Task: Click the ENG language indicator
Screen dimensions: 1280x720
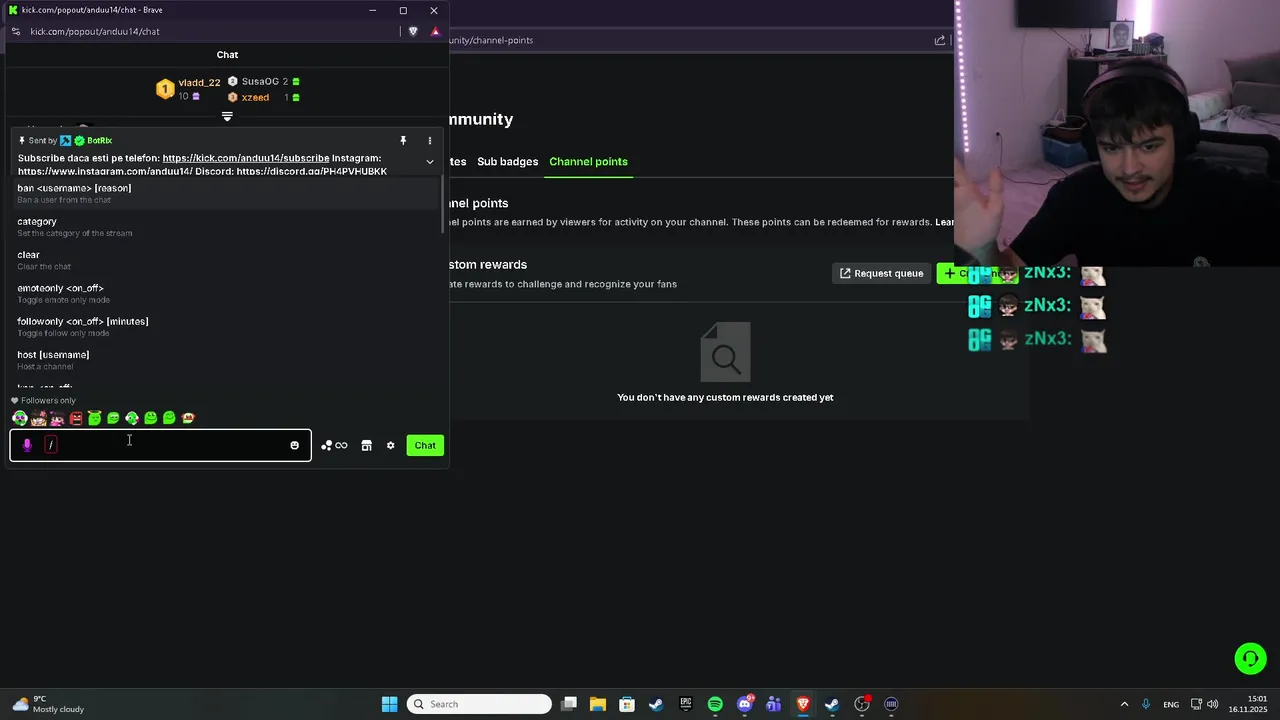Action: (1171, 704)
